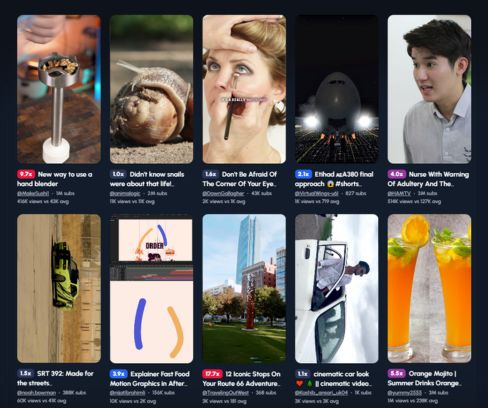Image resolution: width=488 pixels, height=408 pixels.
Task: Open title "New way to use a hand blender"
Action: click(x=55, y=179)
